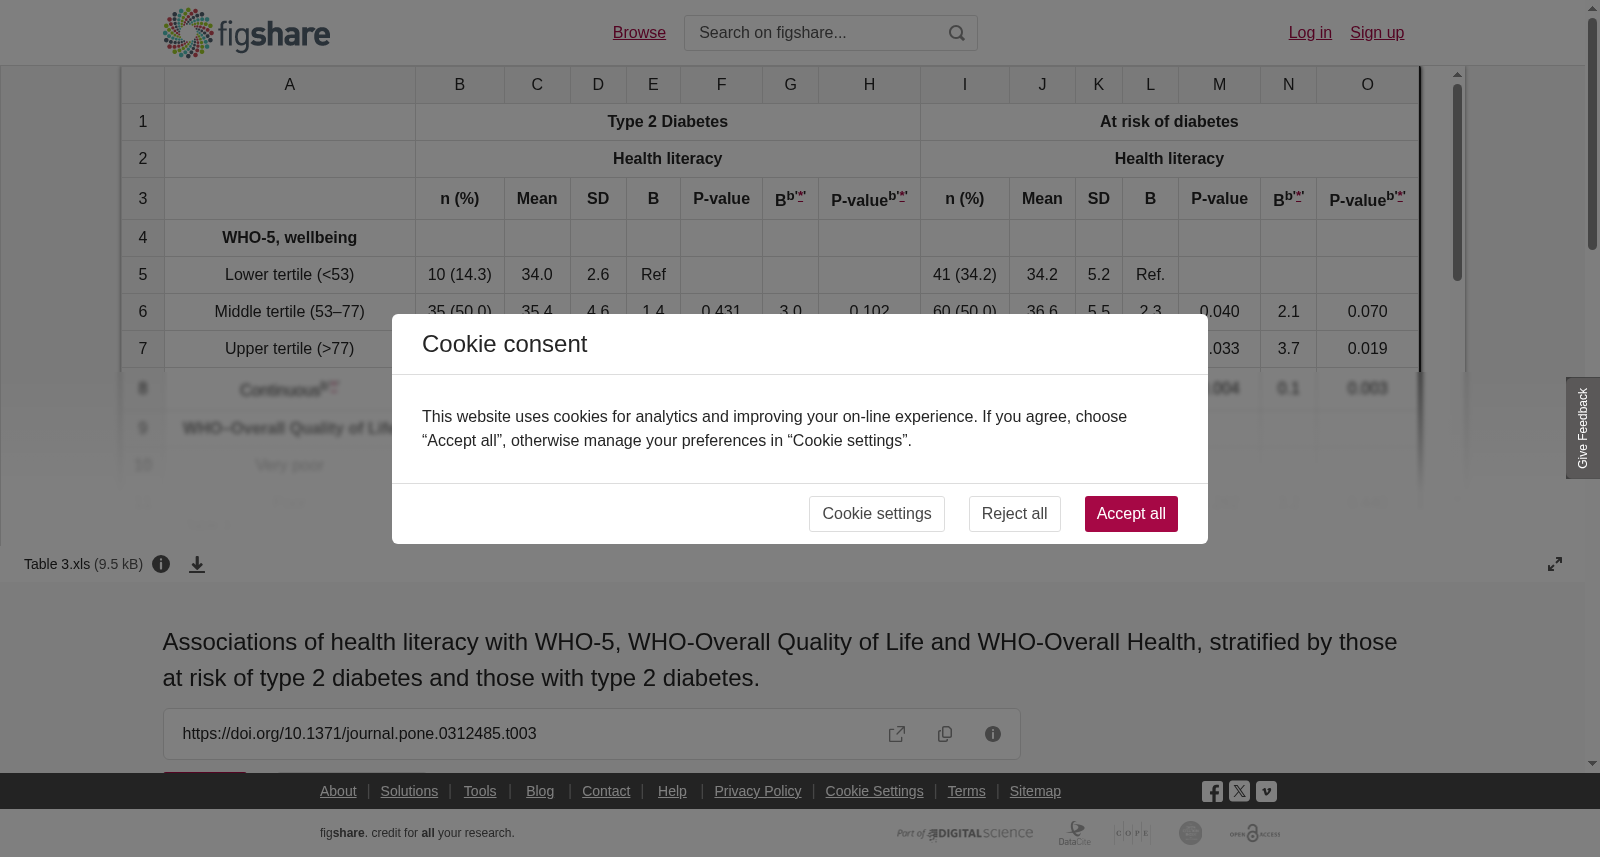Click the figshare logo
Screen dimensions: 1600x857
click(246, 33)
